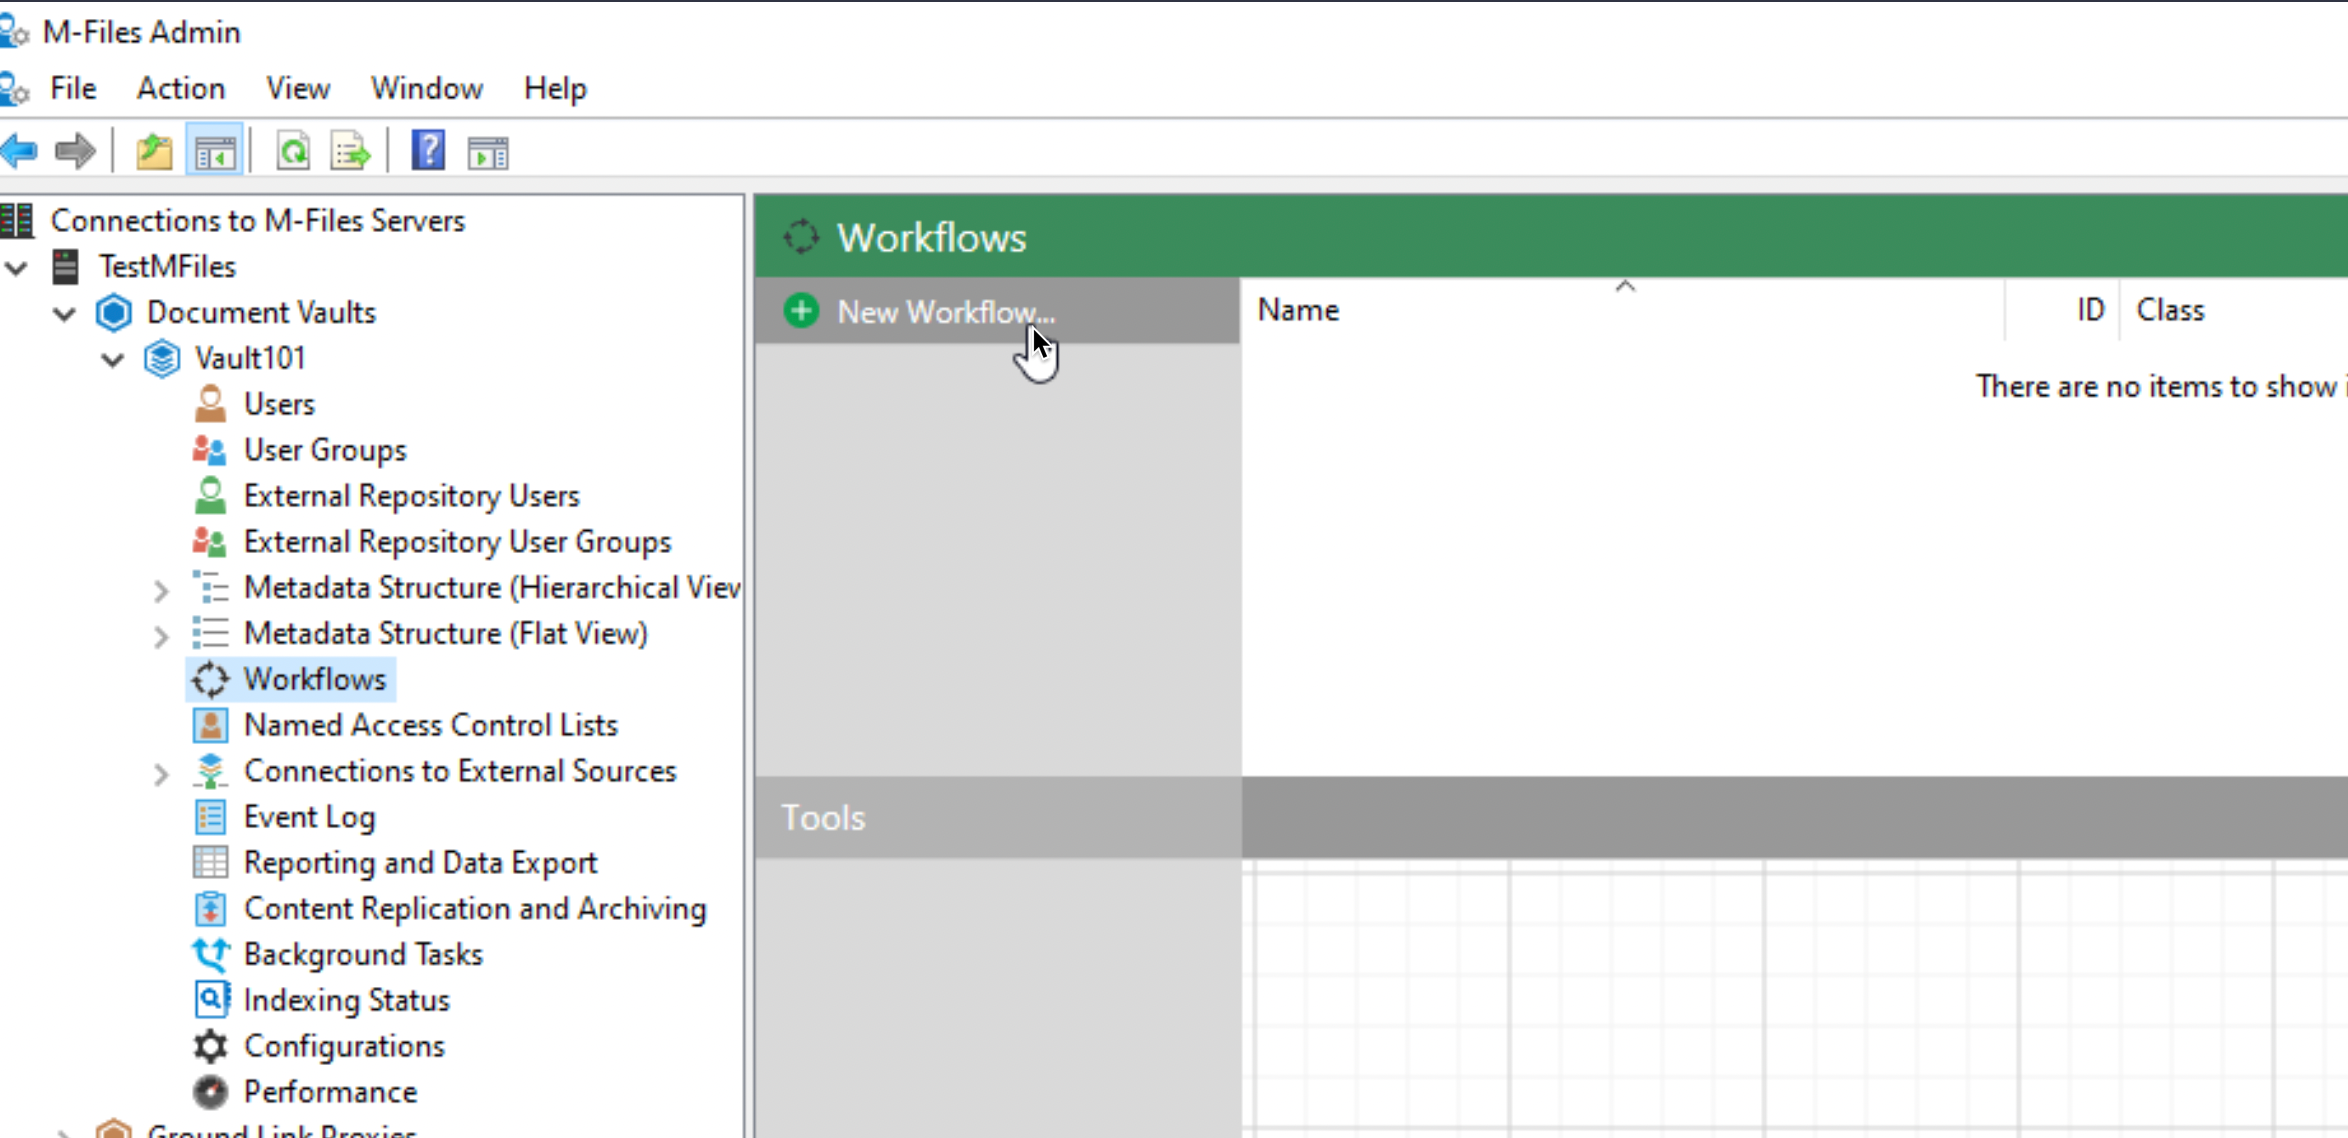
Task: Collapse the TestMFiles server node
Action: point(17,267)
